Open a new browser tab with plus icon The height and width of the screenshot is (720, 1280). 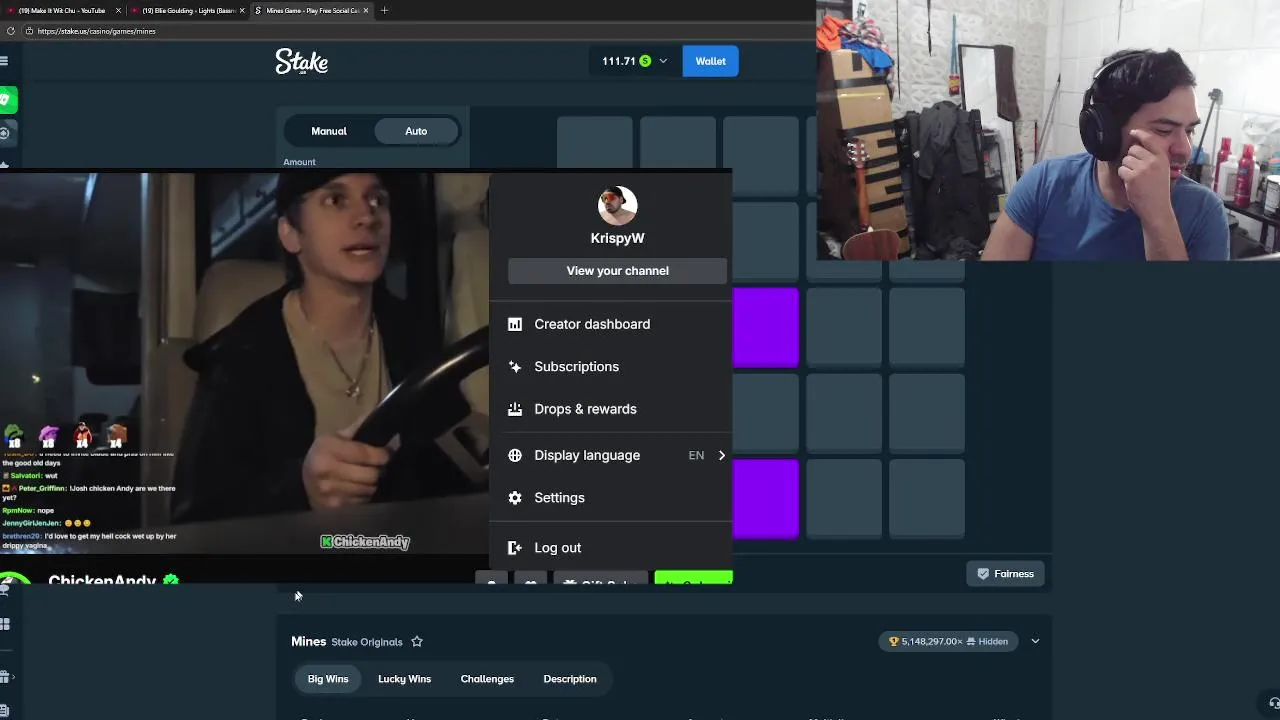pyautogui.click(x=384, y=10)
